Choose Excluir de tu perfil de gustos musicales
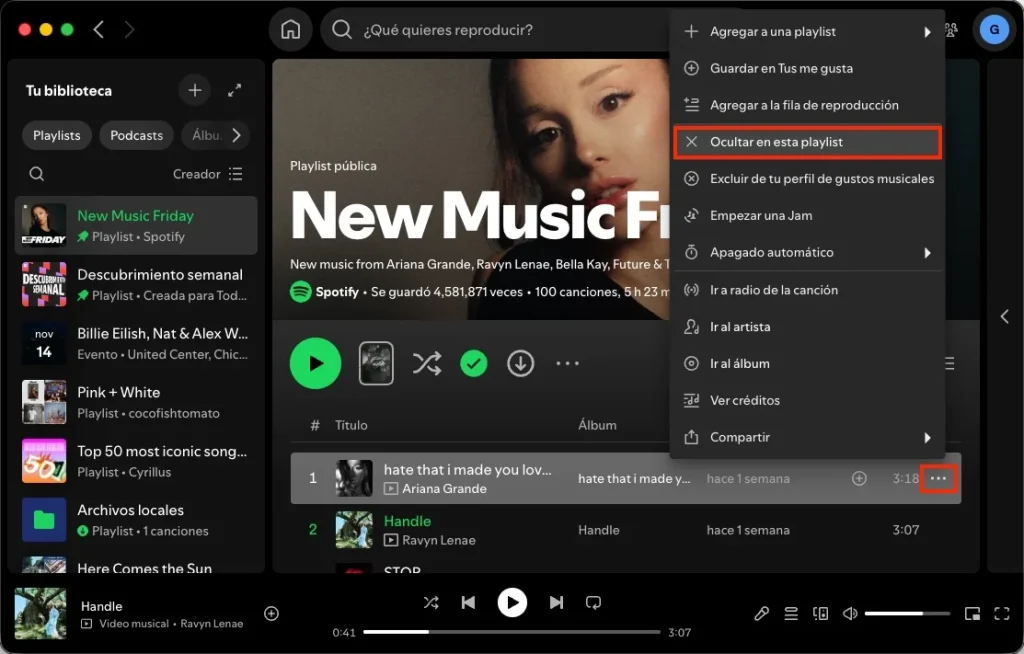1024x654 pixels. click(x=807, y=178)
